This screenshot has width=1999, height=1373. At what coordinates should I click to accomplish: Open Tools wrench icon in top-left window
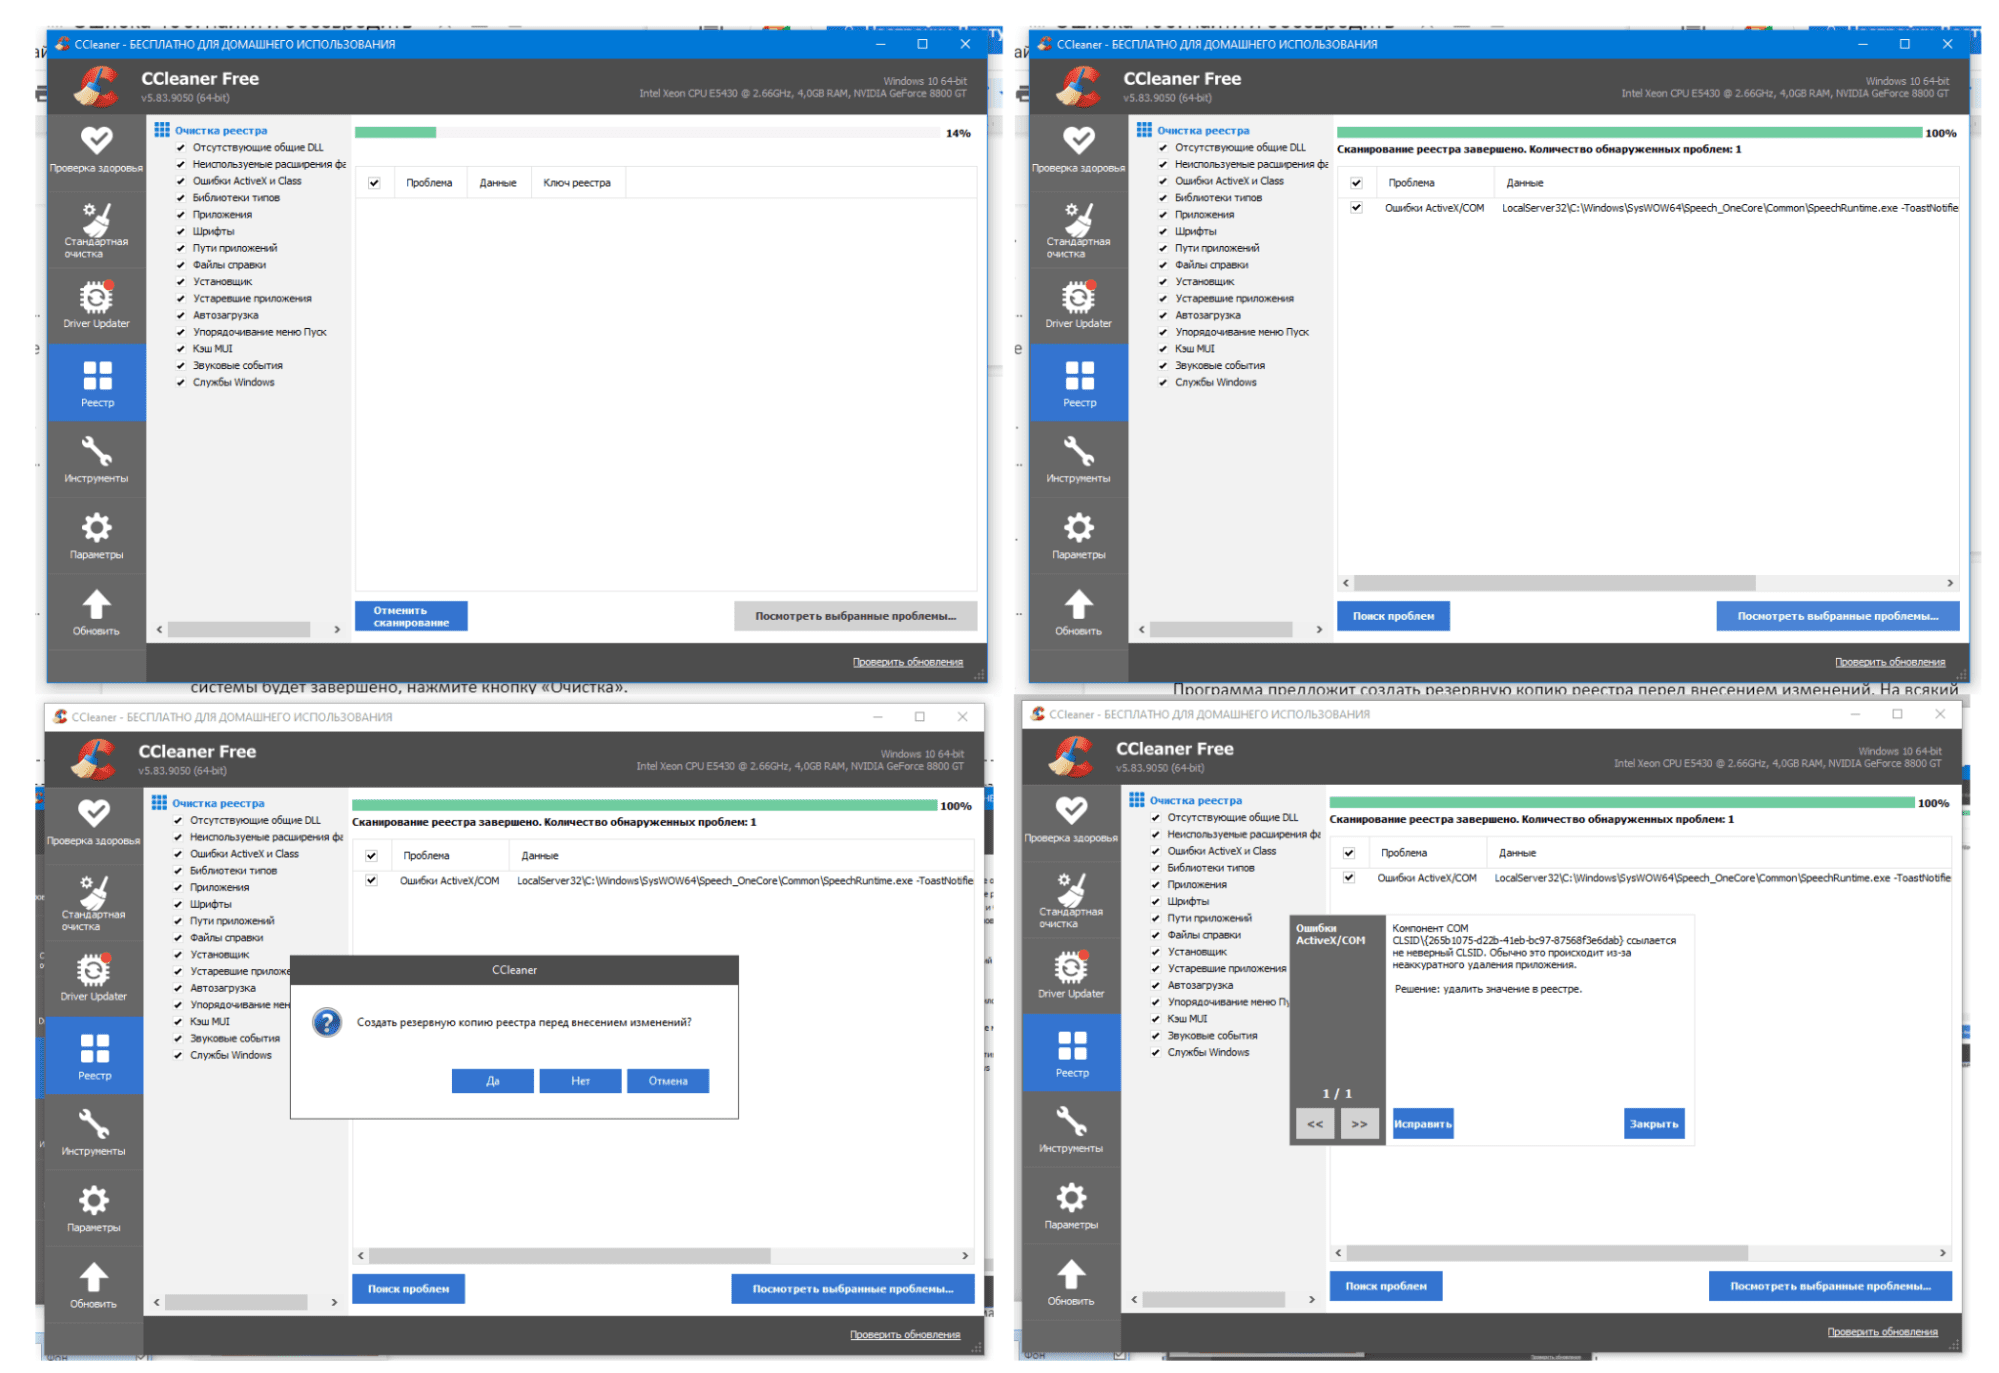(96, 452)
